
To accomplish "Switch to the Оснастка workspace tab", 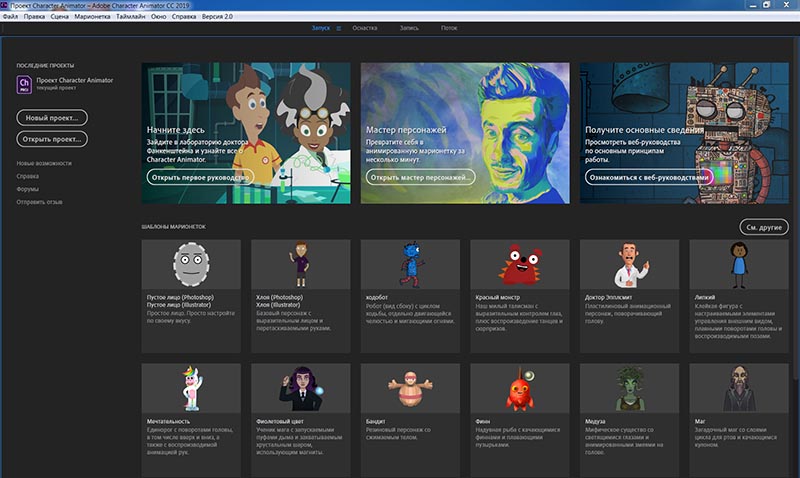I will click(x=364, y=28).
